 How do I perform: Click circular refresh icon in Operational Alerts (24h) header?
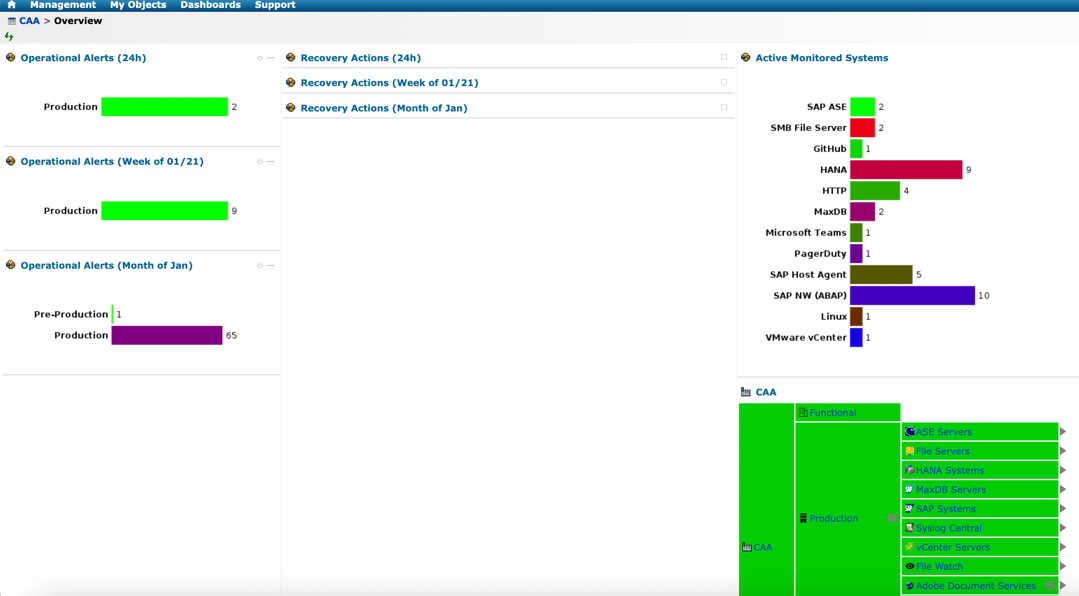pos(259,58)
